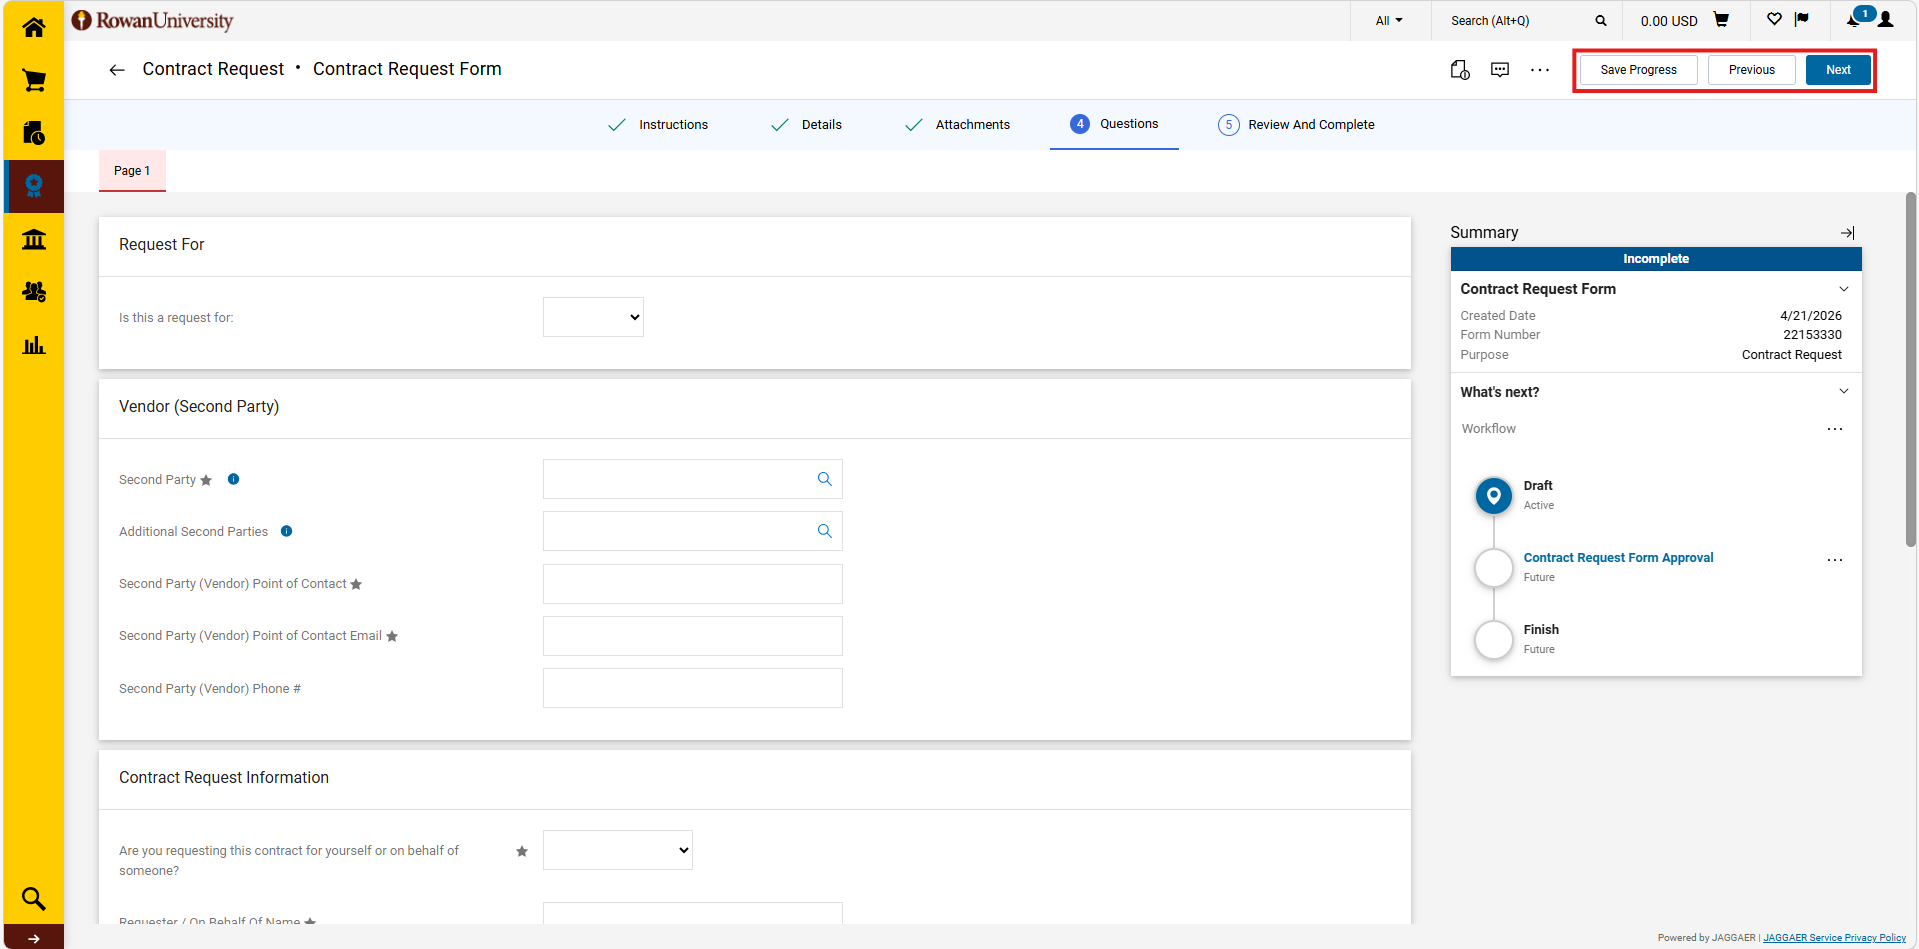Select the Questions step
The width and height of the screenshot is (1919, 949).
[1114, 124]
